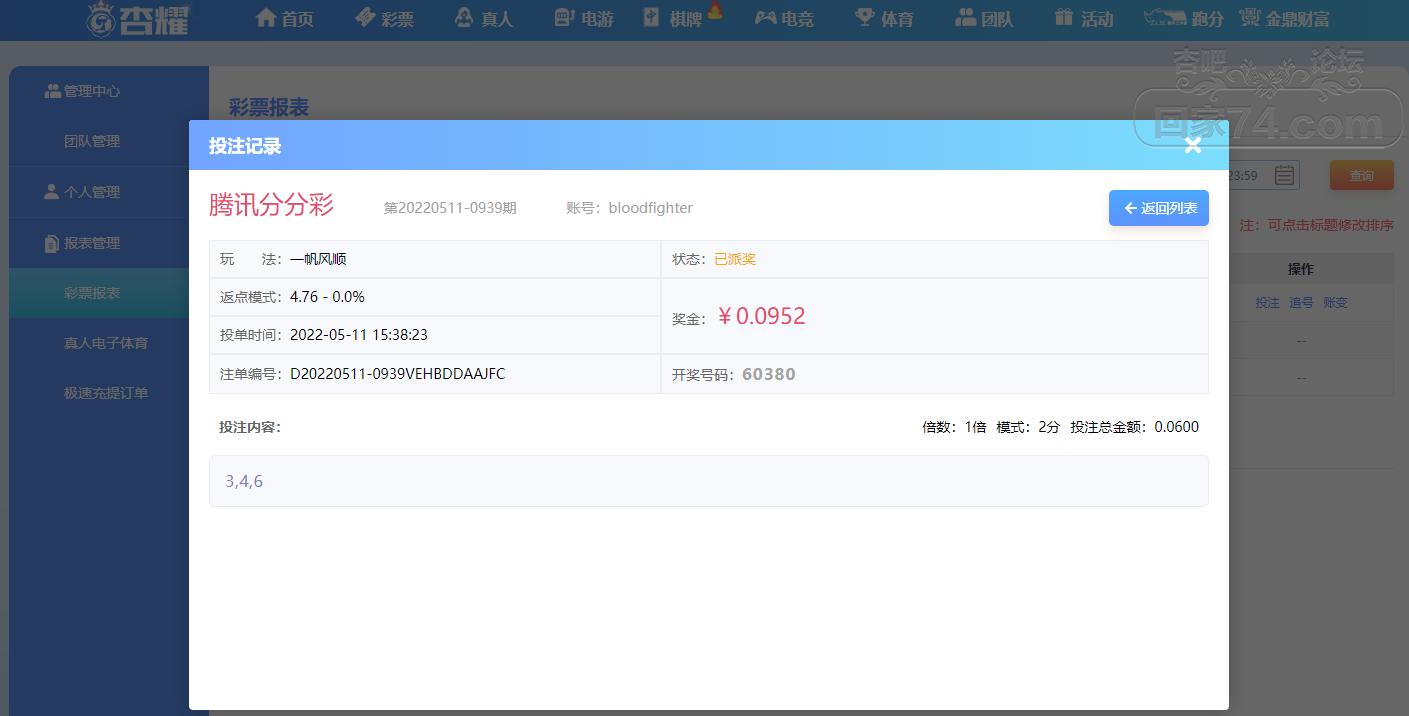The width and height of the screenshot is (1409, 716).
Task: Click the gift icon beside 活动
Action: (1063, 17)
